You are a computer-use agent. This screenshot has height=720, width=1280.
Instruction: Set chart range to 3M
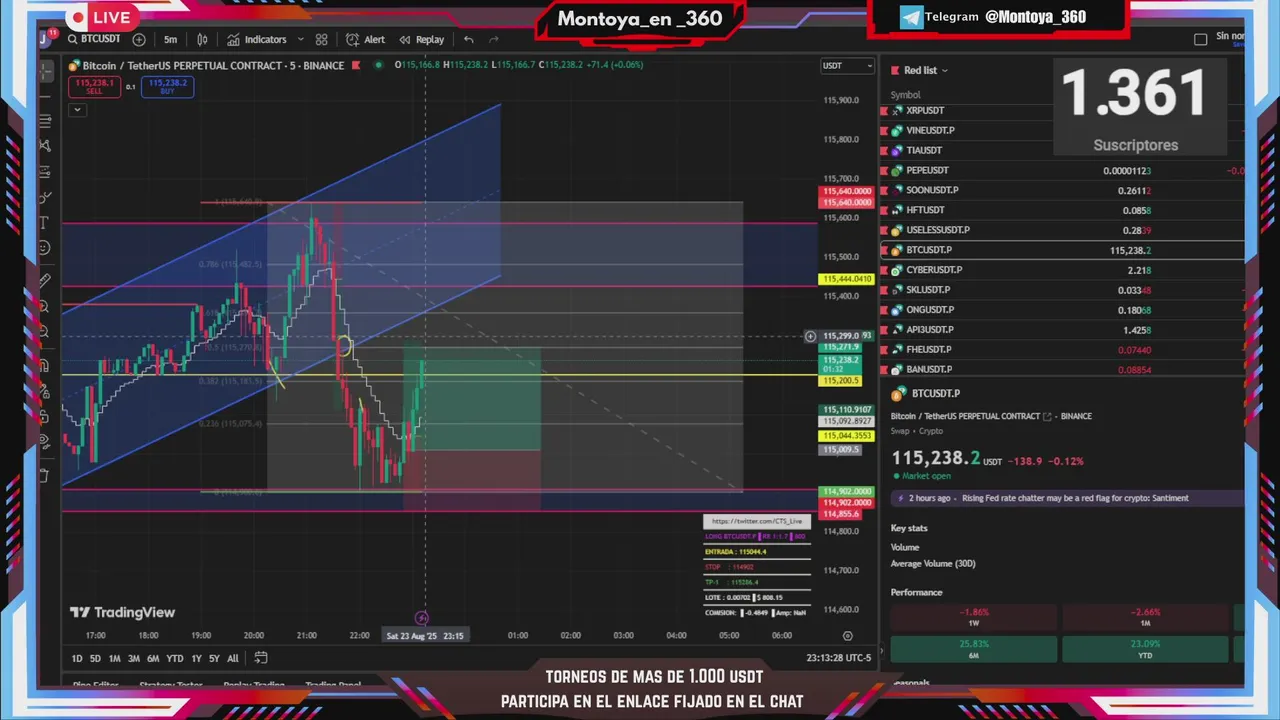click(x=134, y=658)
